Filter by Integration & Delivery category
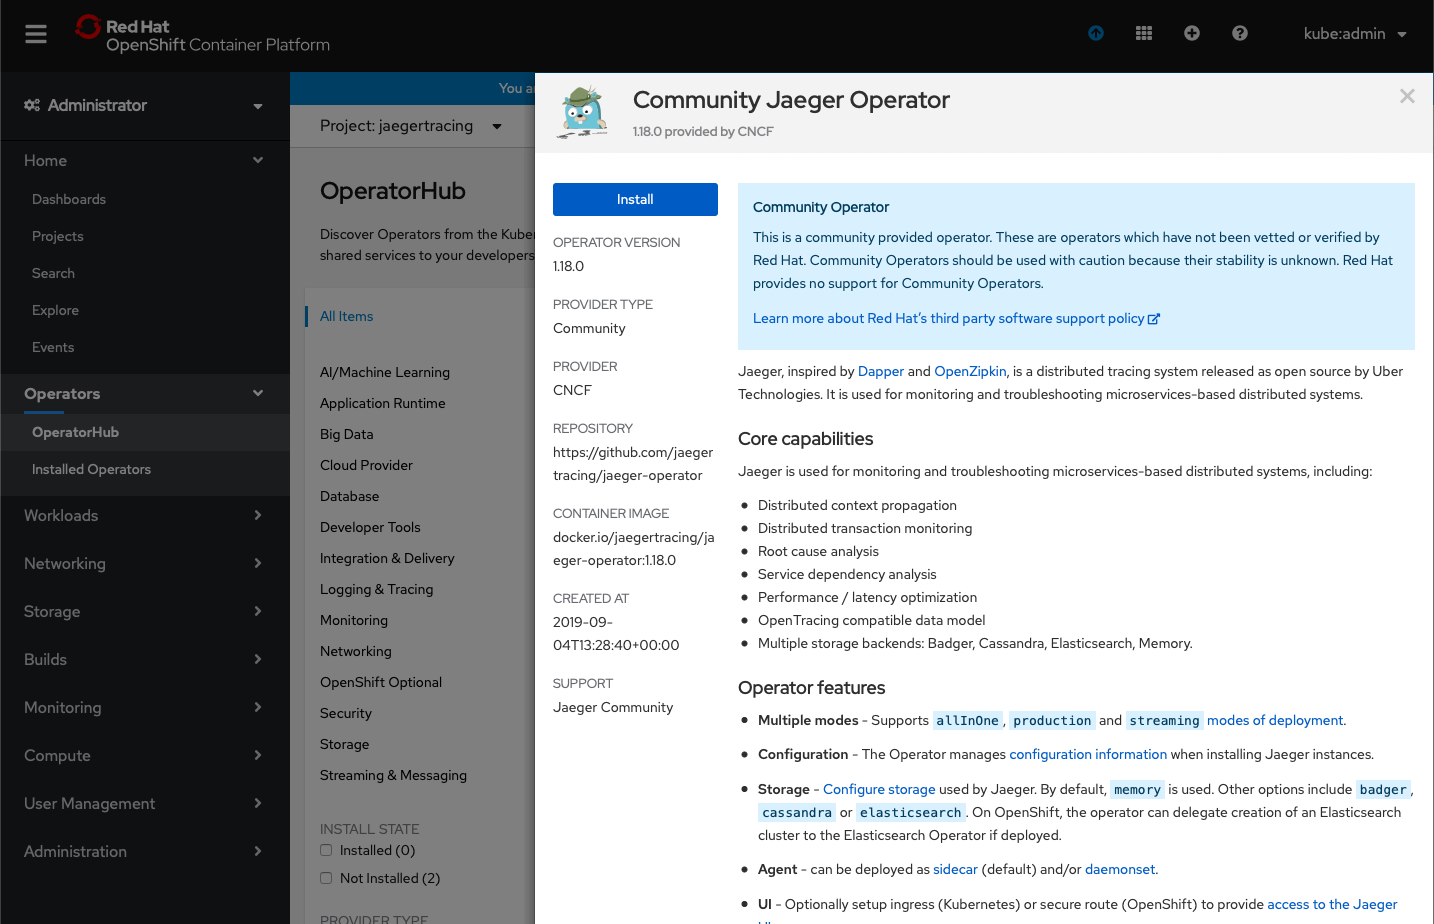The height and width of the screenshot is (924, 1434). (x=387, y=558)
